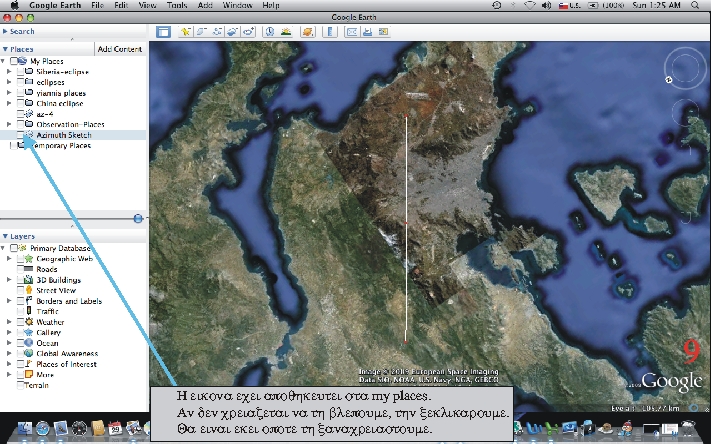
Task: Collapse the My Places tree
Action: 3,61
